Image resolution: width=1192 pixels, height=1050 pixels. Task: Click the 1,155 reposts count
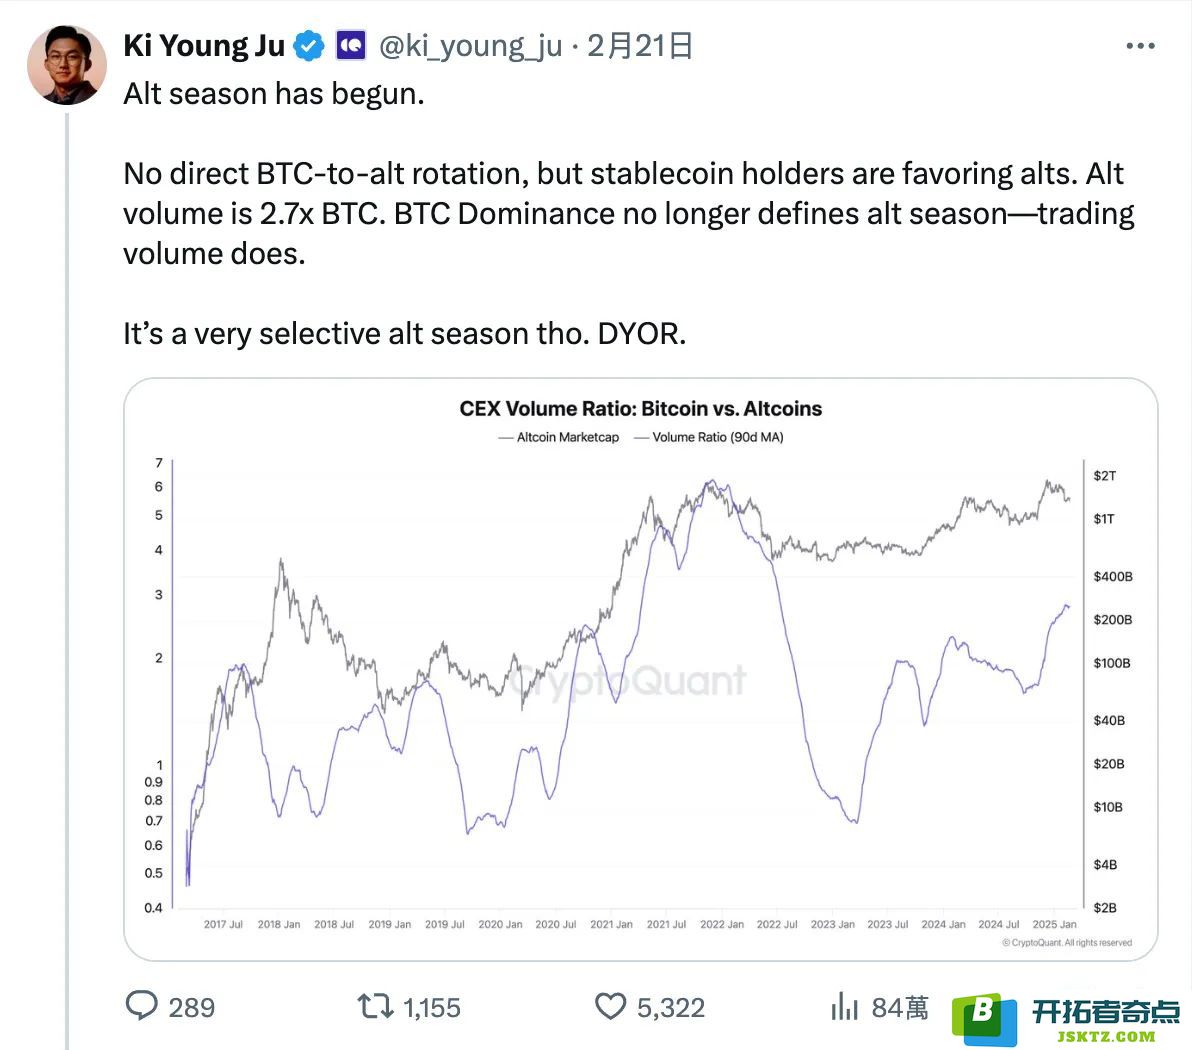coord(432,1007)
